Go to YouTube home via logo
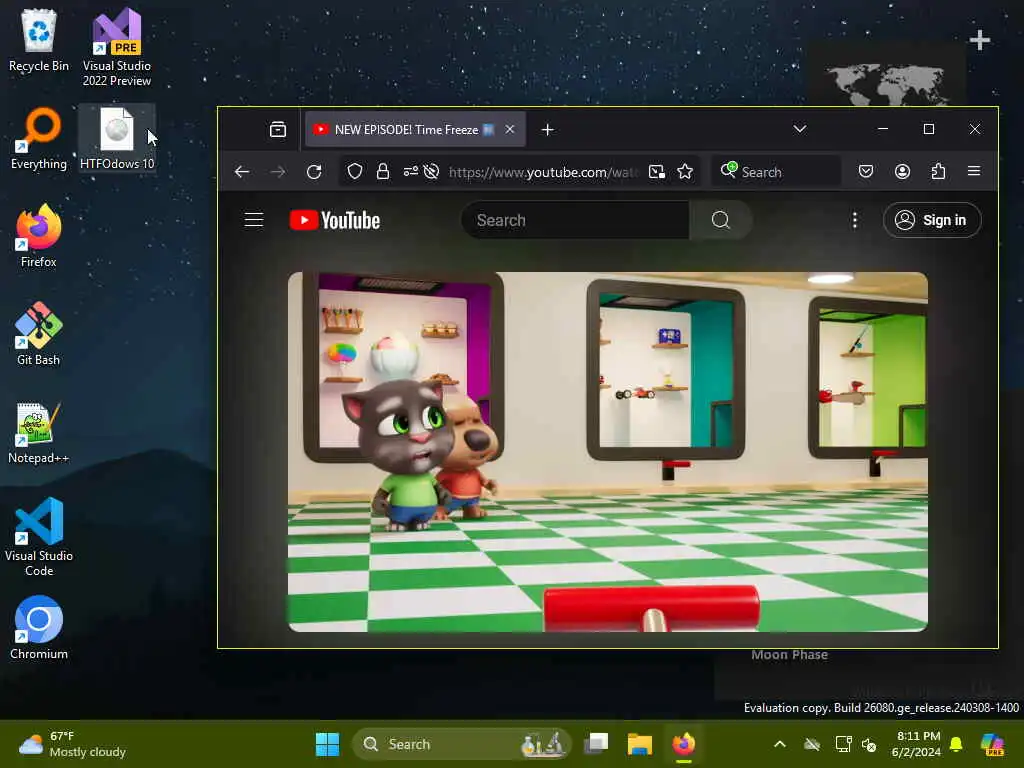The height and width of the screenshot is (768, 1024). (335, 220)
